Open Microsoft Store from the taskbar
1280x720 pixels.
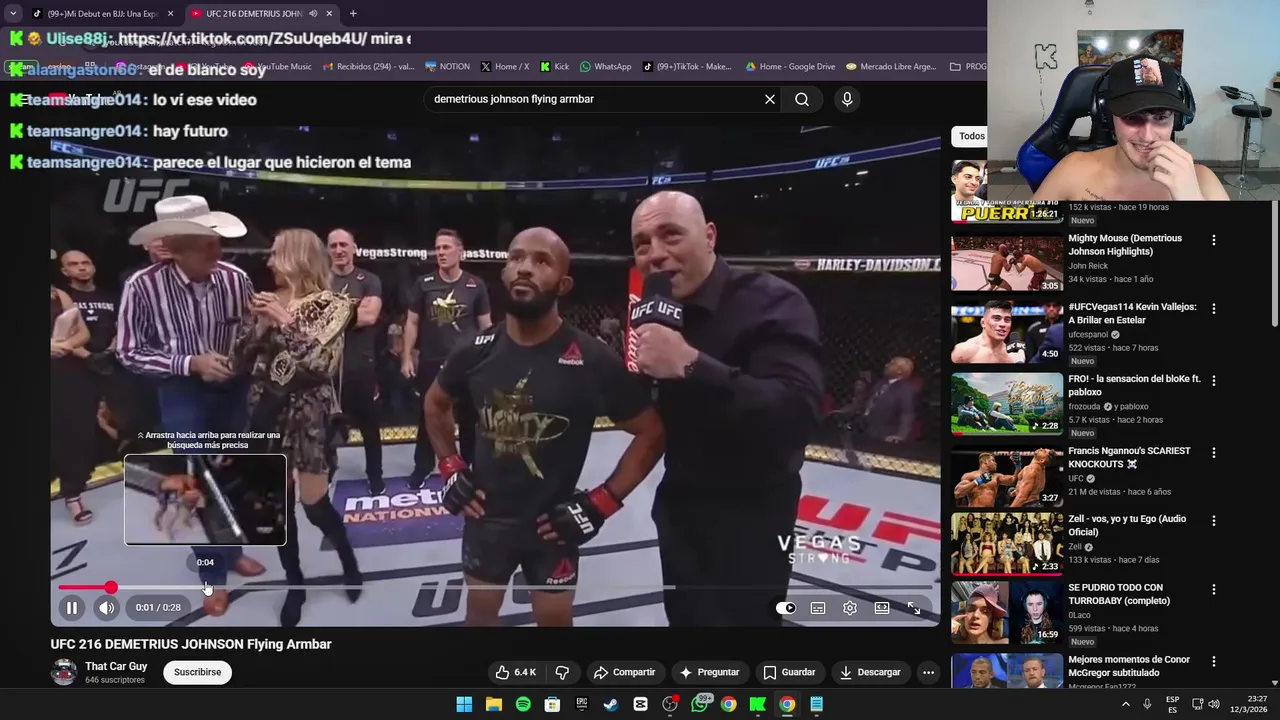(x=552, y=704)
